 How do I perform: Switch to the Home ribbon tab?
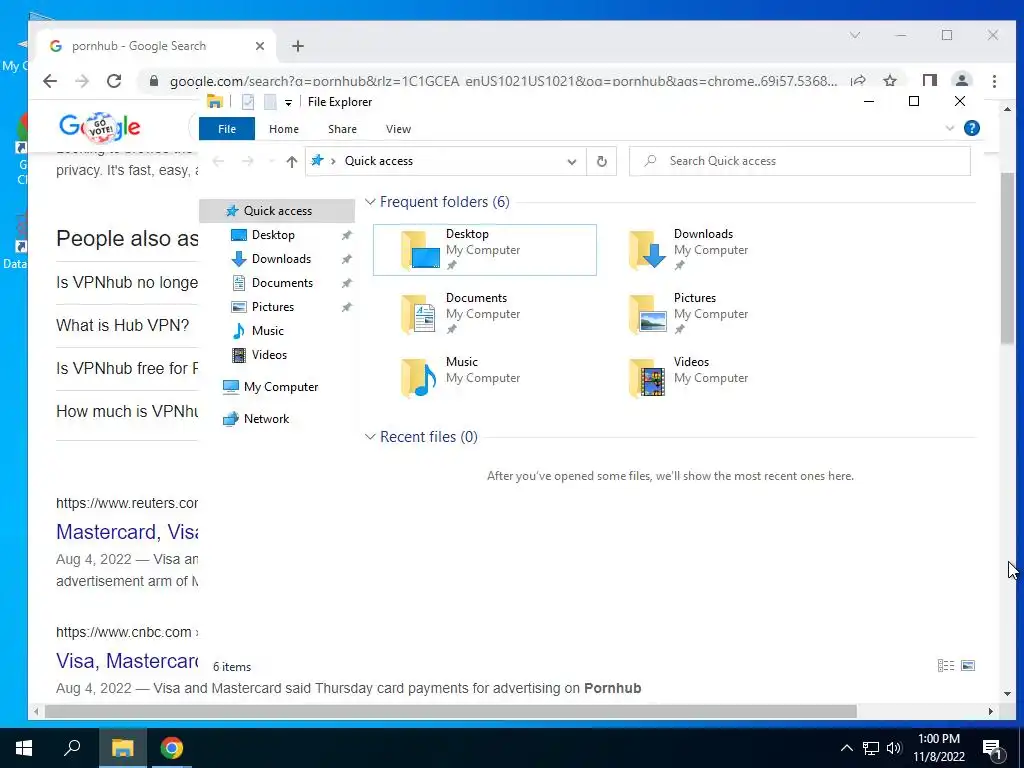coord(283,129)
